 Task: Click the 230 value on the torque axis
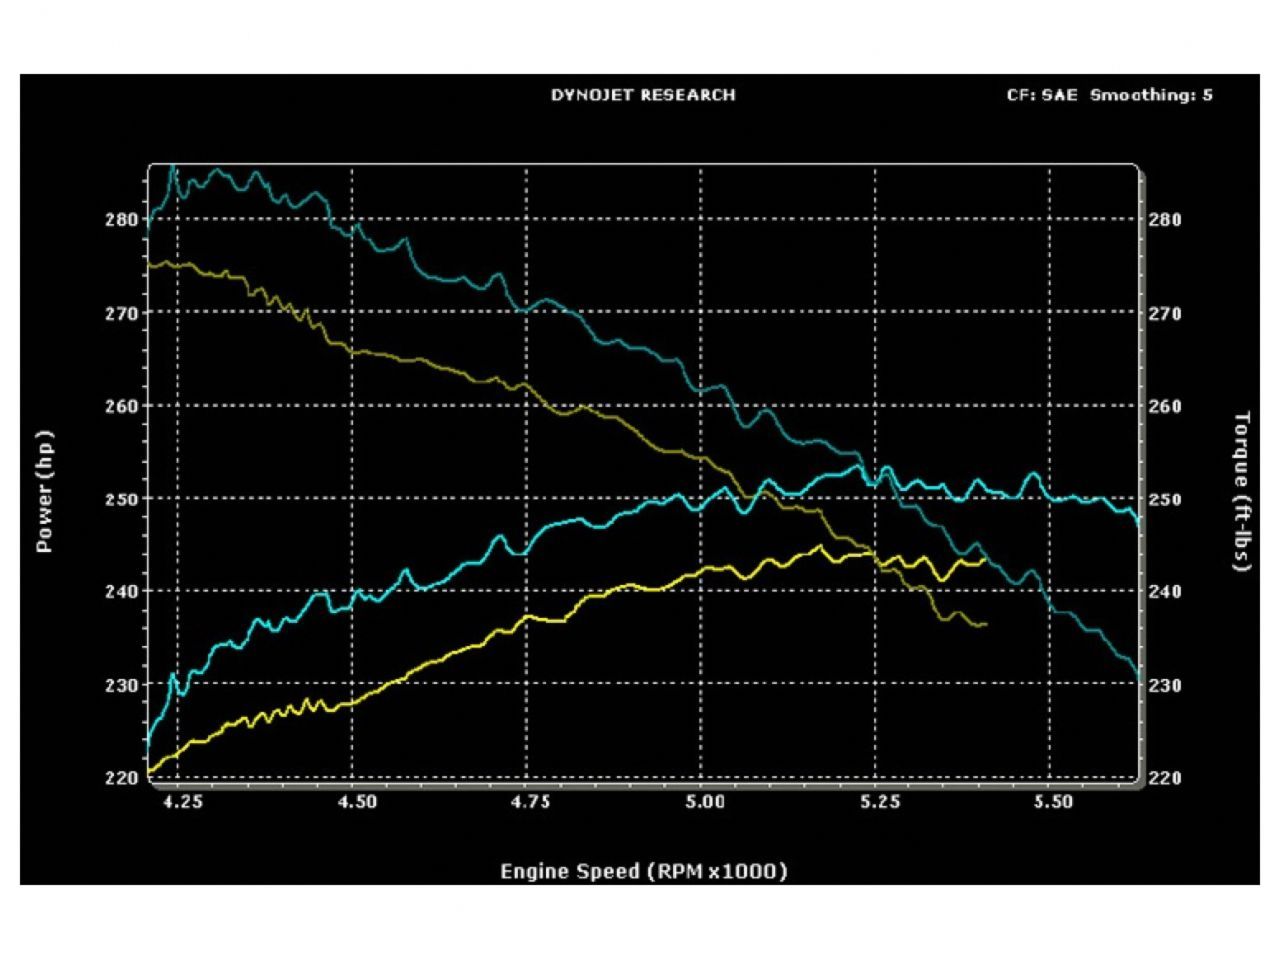pyautogui.click(x=1165, y=685)
